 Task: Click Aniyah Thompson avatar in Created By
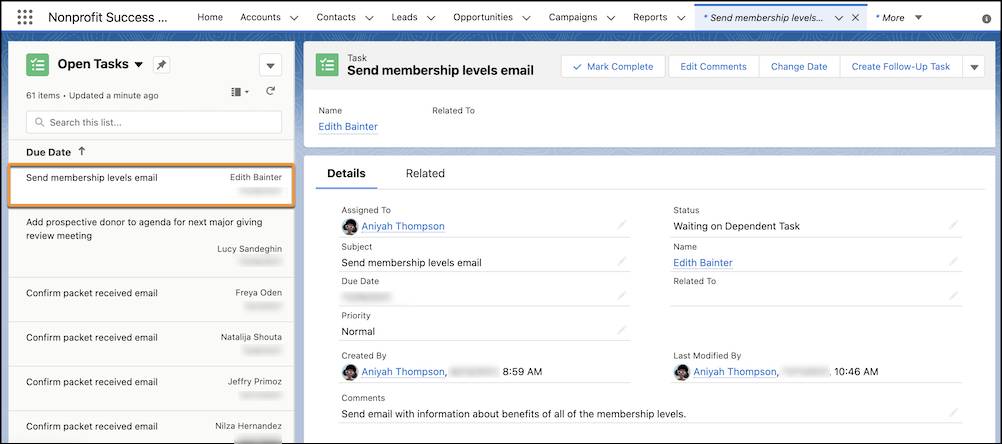pos(350,372)
